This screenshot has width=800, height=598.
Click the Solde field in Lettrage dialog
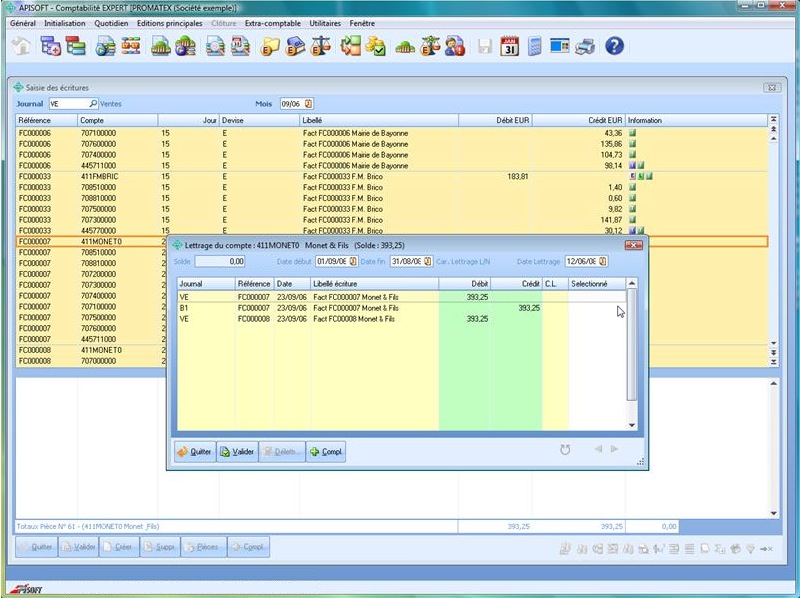tap(220, 261)
